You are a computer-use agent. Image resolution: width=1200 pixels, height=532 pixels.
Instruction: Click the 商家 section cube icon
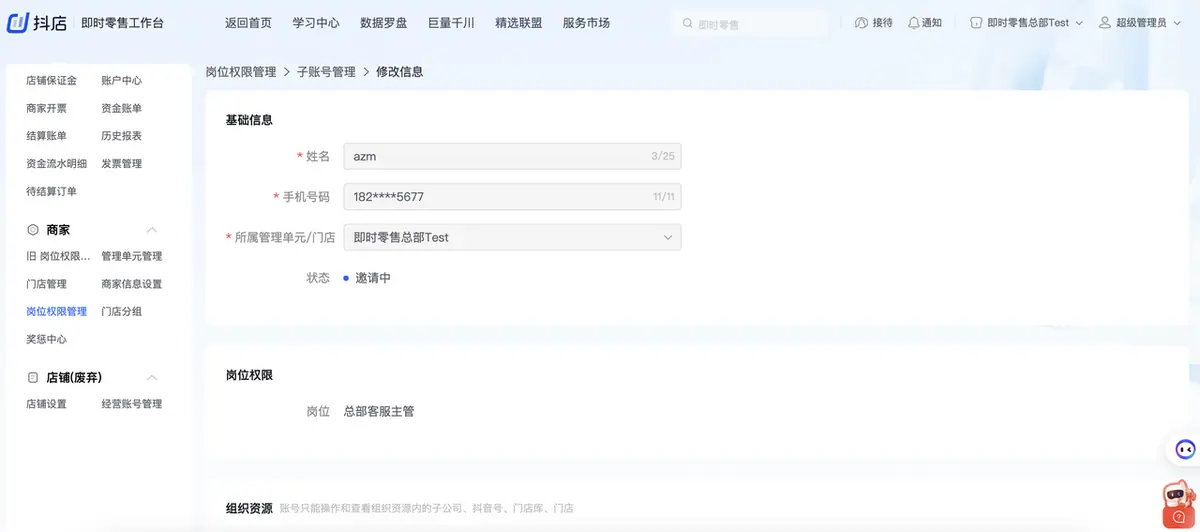point(33,230)
